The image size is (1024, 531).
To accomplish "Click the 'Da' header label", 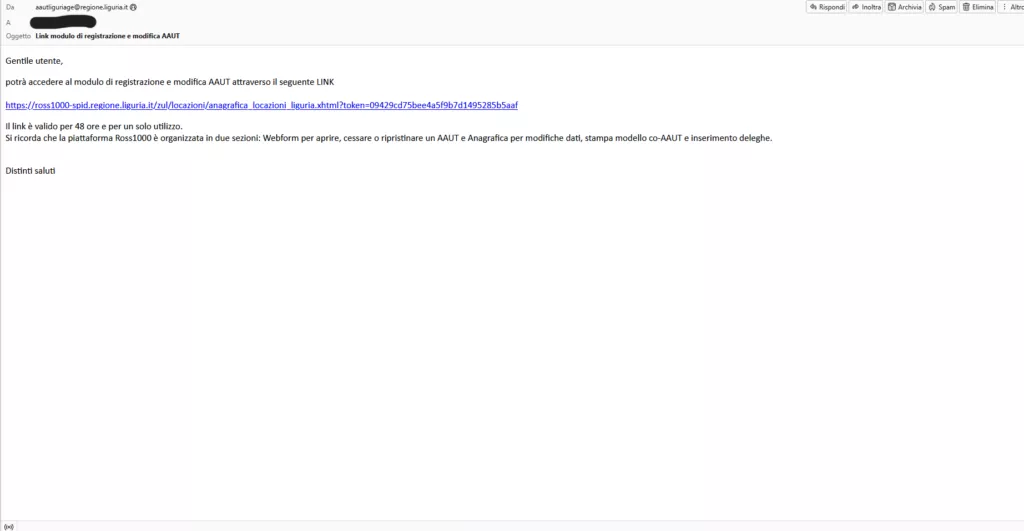I will click(10, 7).
